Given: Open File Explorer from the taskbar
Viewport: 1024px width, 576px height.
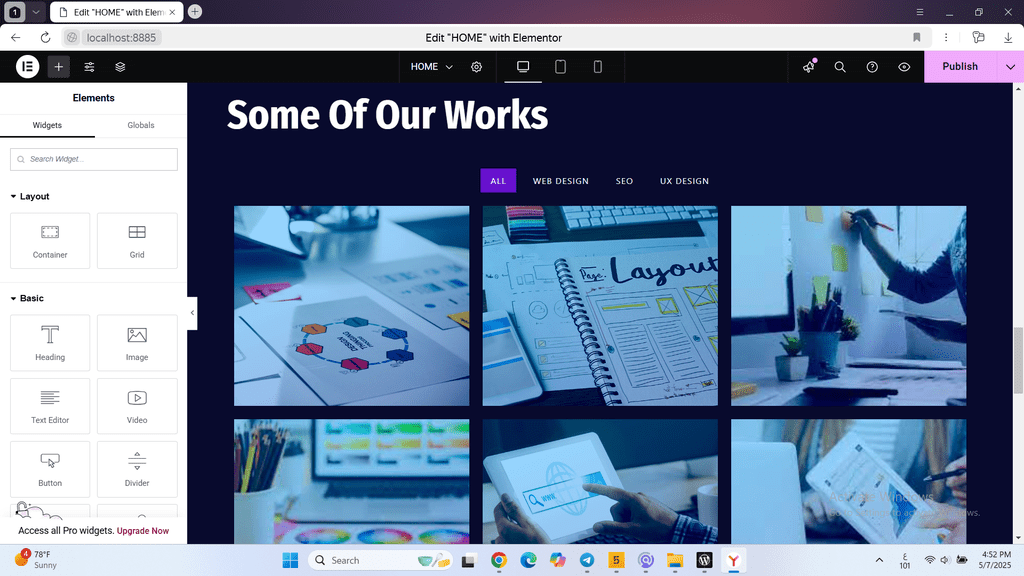Looking at the screenshot, I should 675,560.
